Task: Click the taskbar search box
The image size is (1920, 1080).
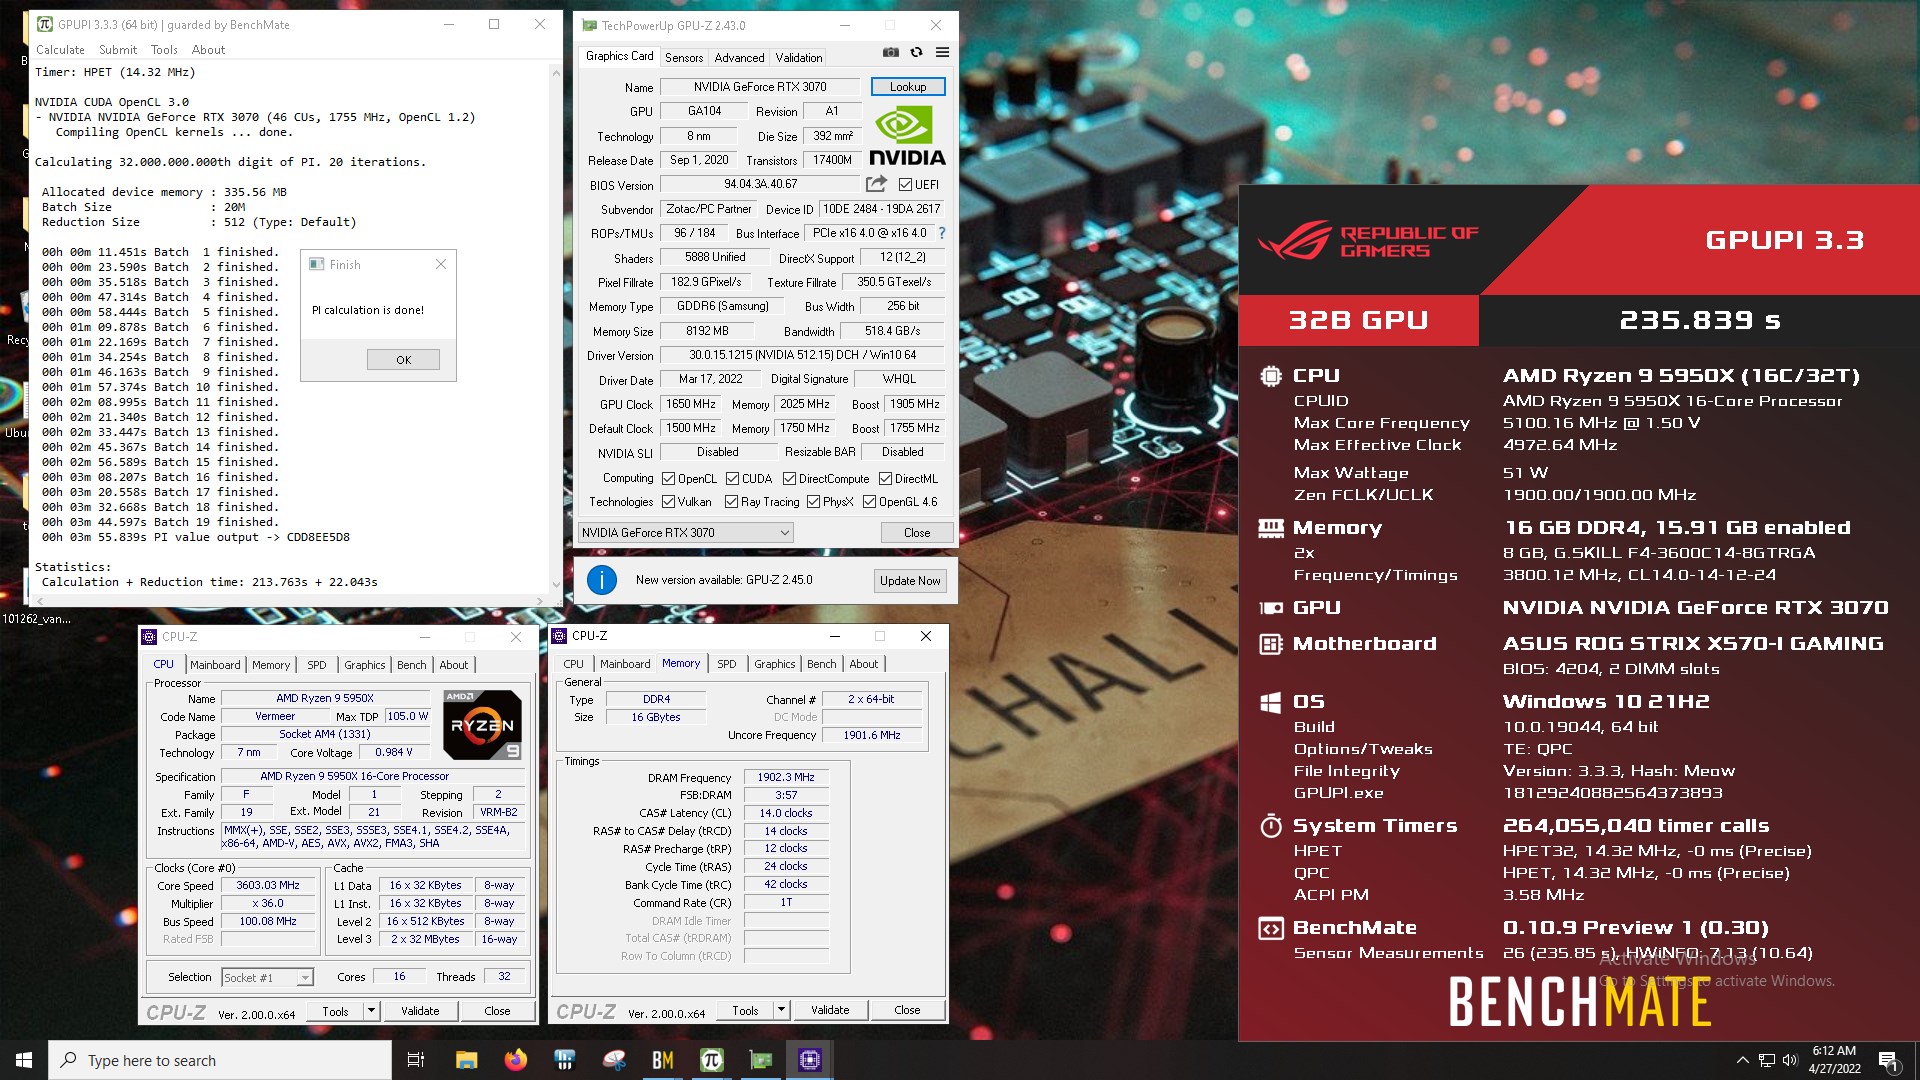Action: click(x=220, y=1060)
